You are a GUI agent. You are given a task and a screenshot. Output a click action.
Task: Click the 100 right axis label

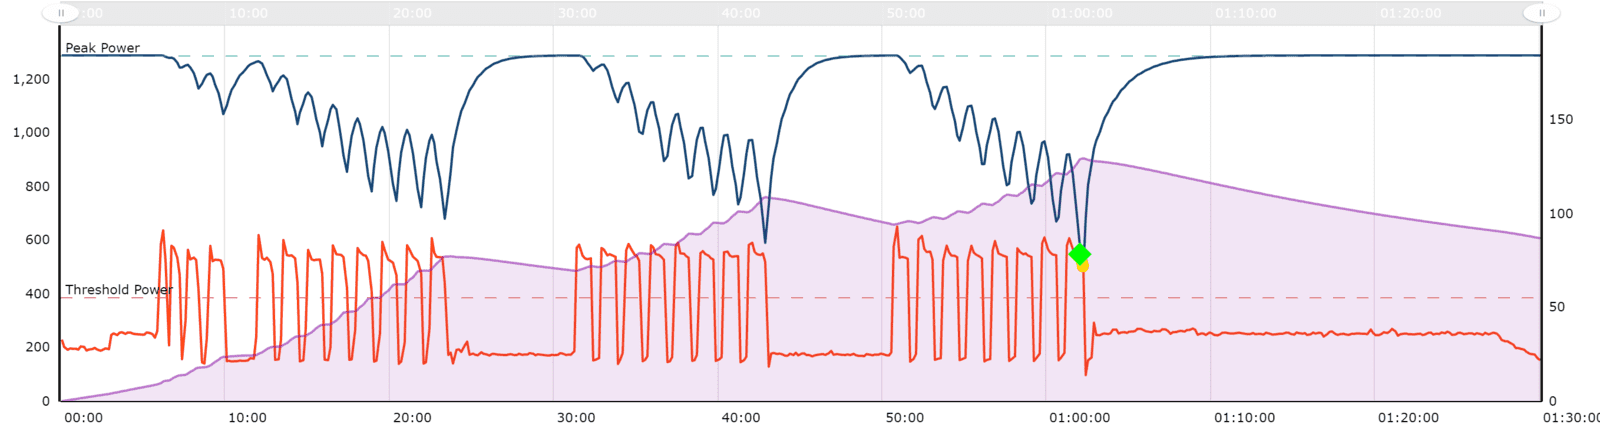click(1560, 213)
